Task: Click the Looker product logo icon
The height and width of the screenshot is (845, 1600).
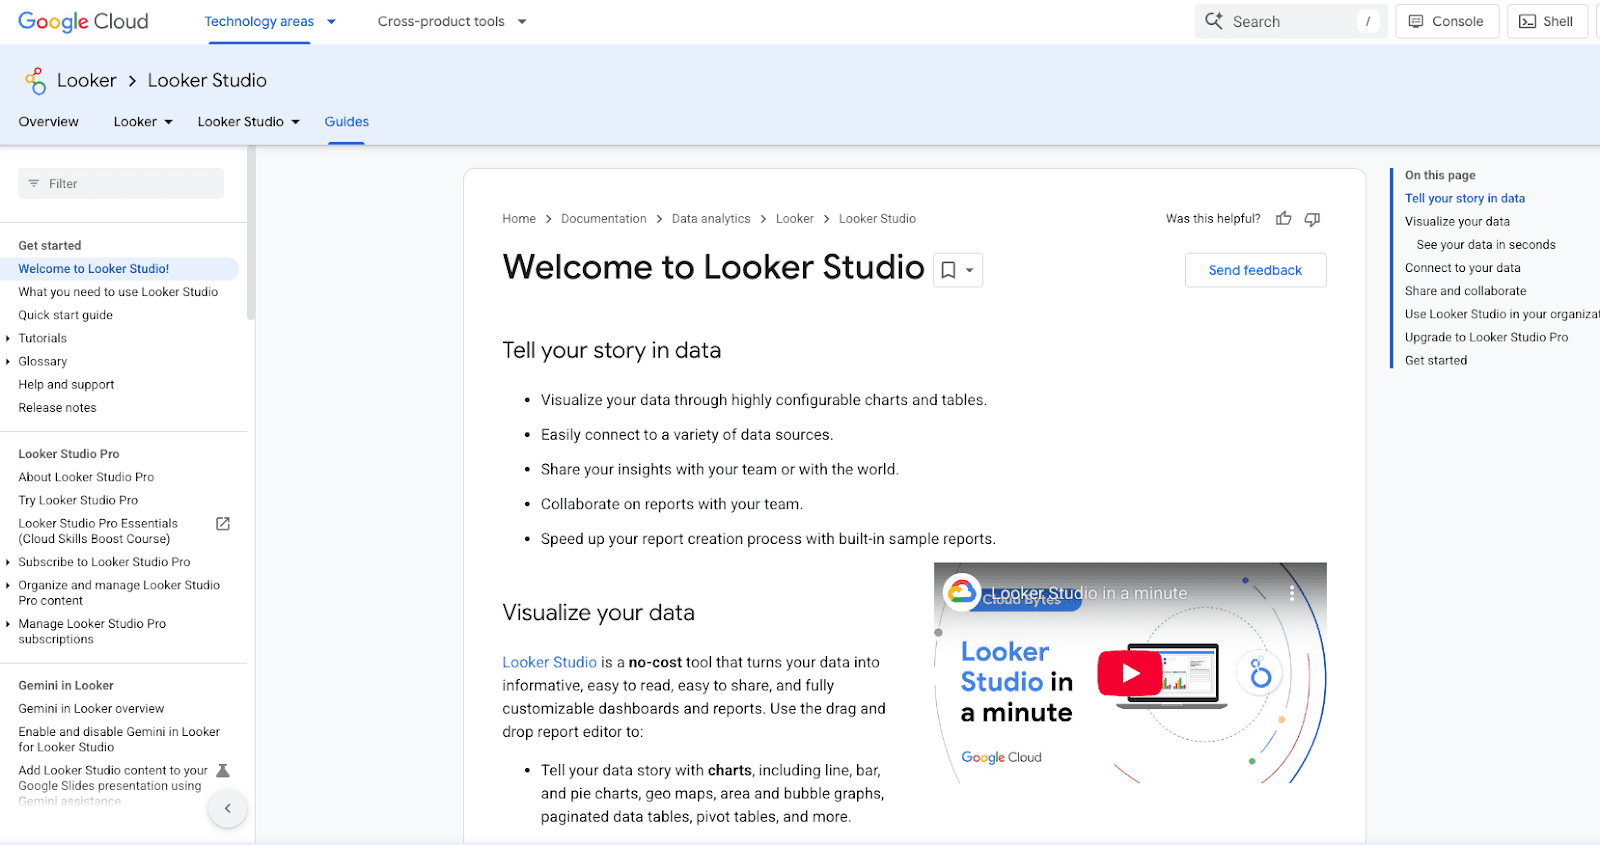Action: tap(36, 81)
